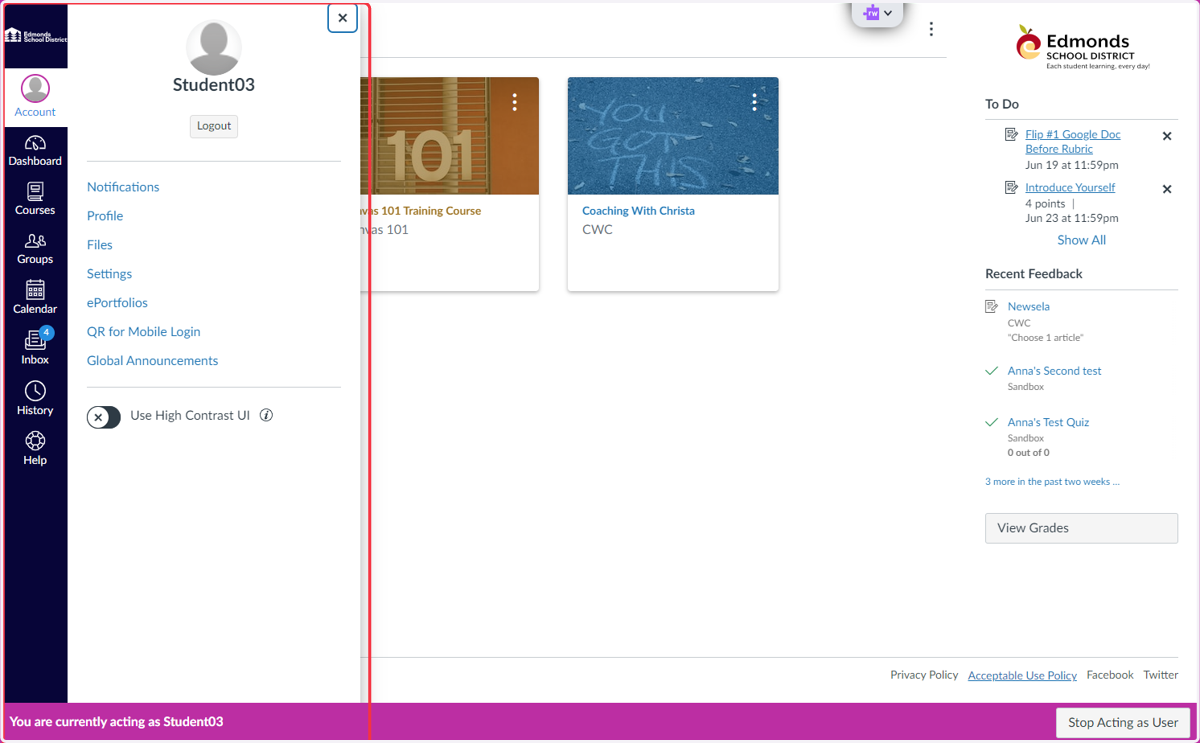
Task: Open the Acceptable Use Policy link
Action: point(1022,676)
